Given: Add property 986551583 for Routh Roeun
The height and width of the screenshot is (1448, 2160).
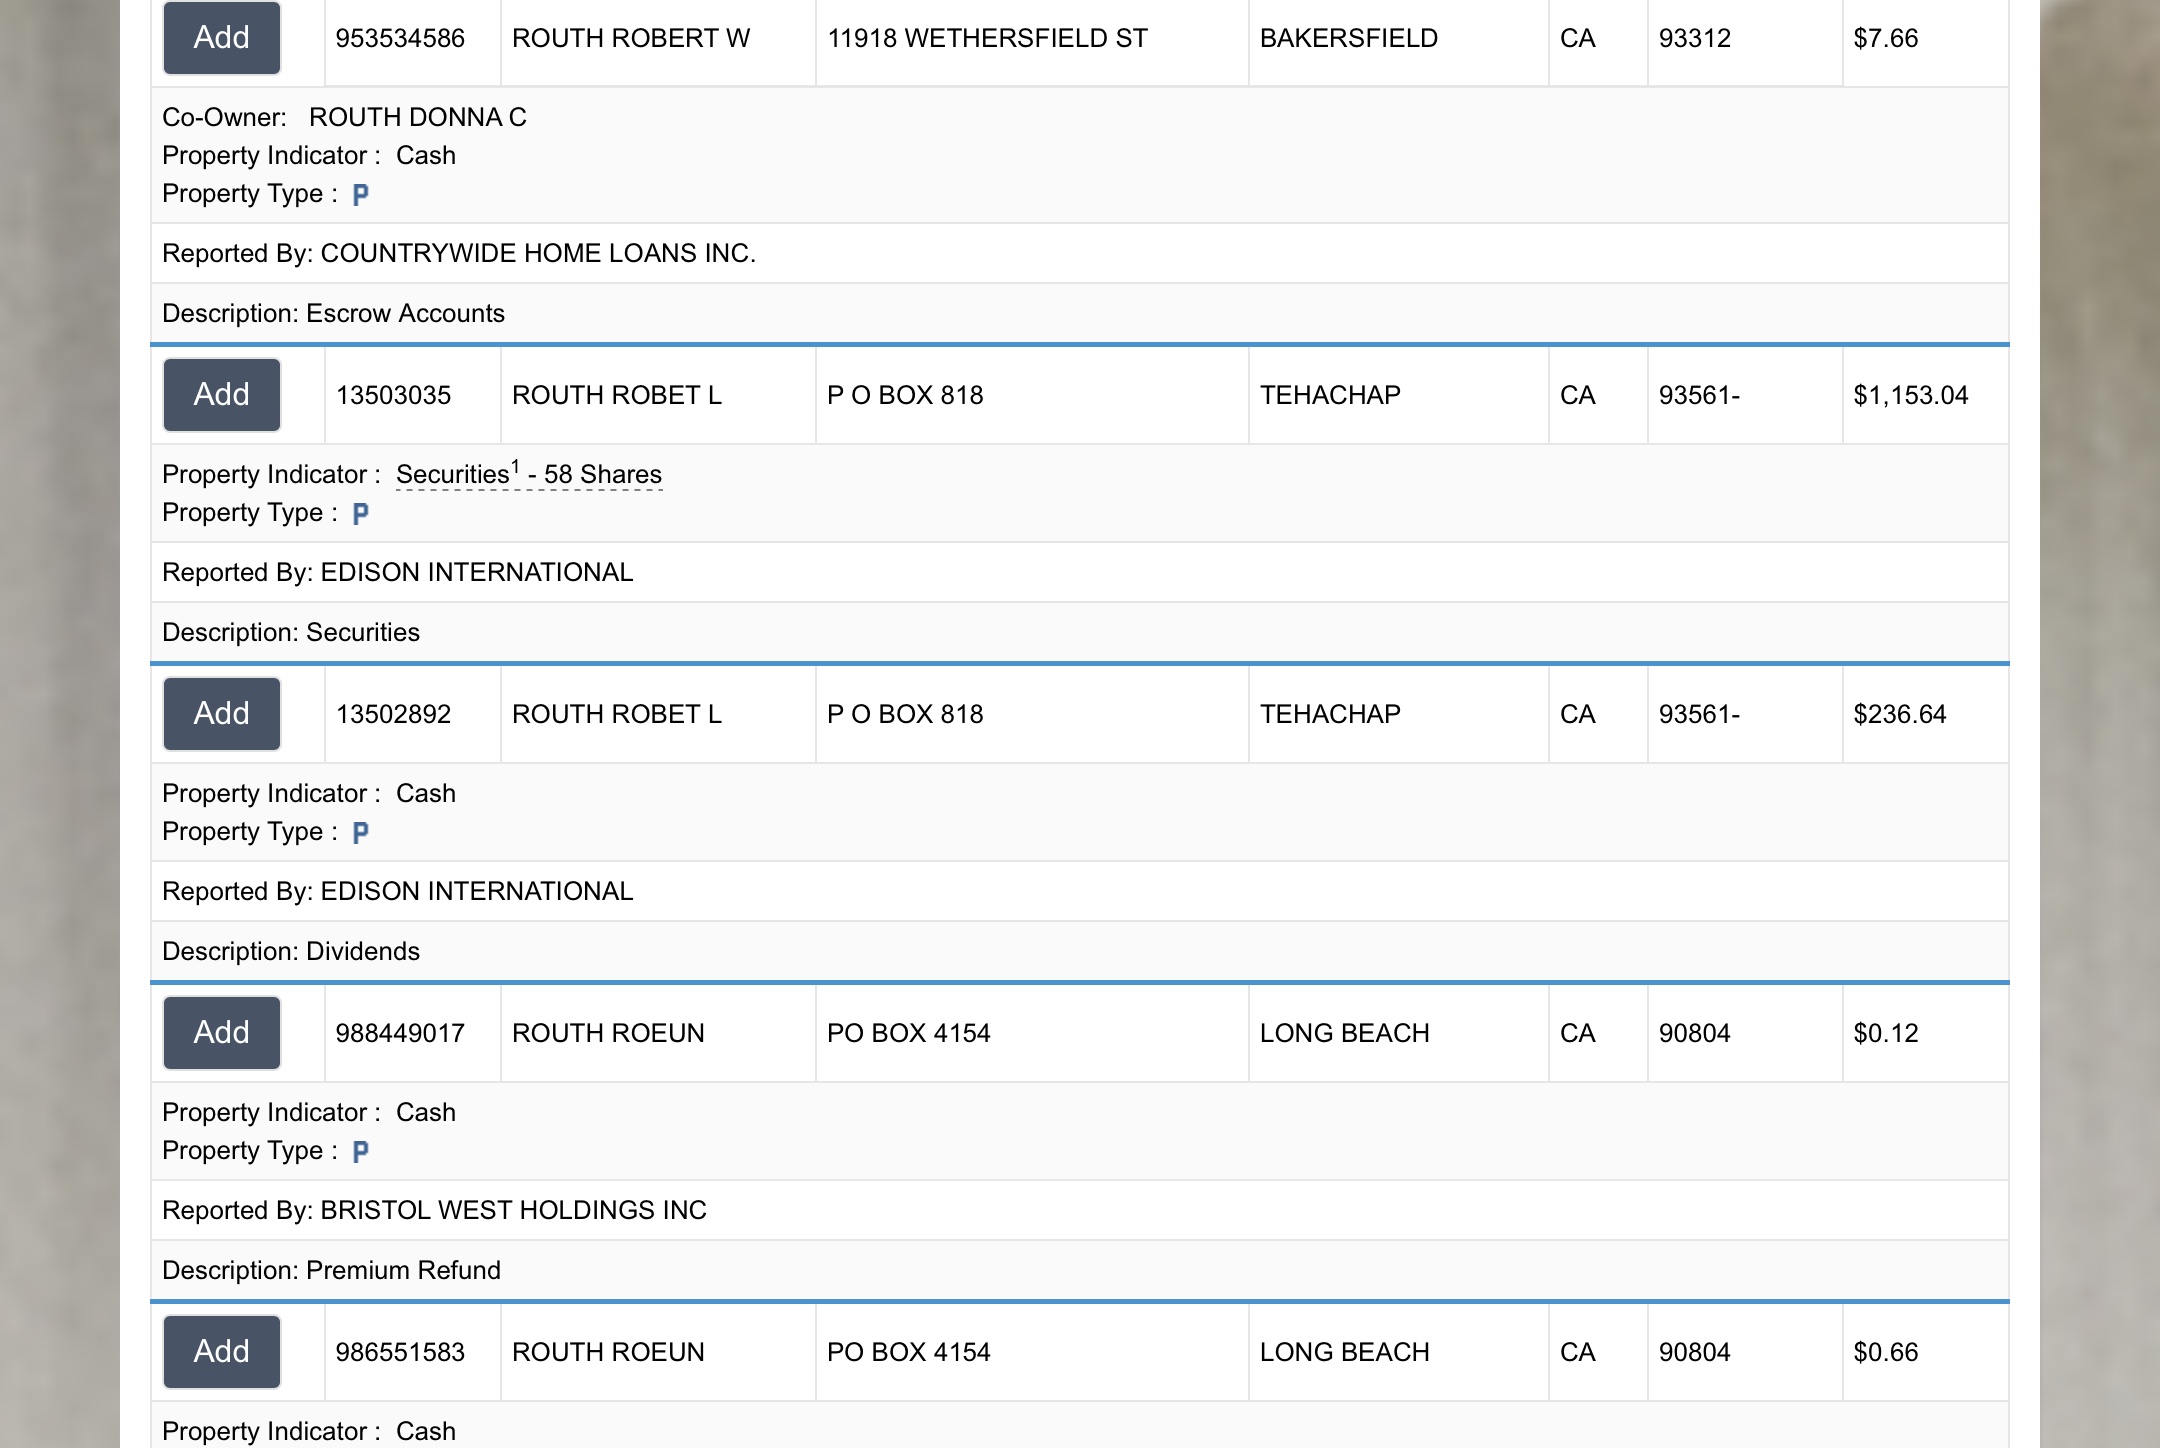Looking at the screenshot, I should tap(222, 1352).
